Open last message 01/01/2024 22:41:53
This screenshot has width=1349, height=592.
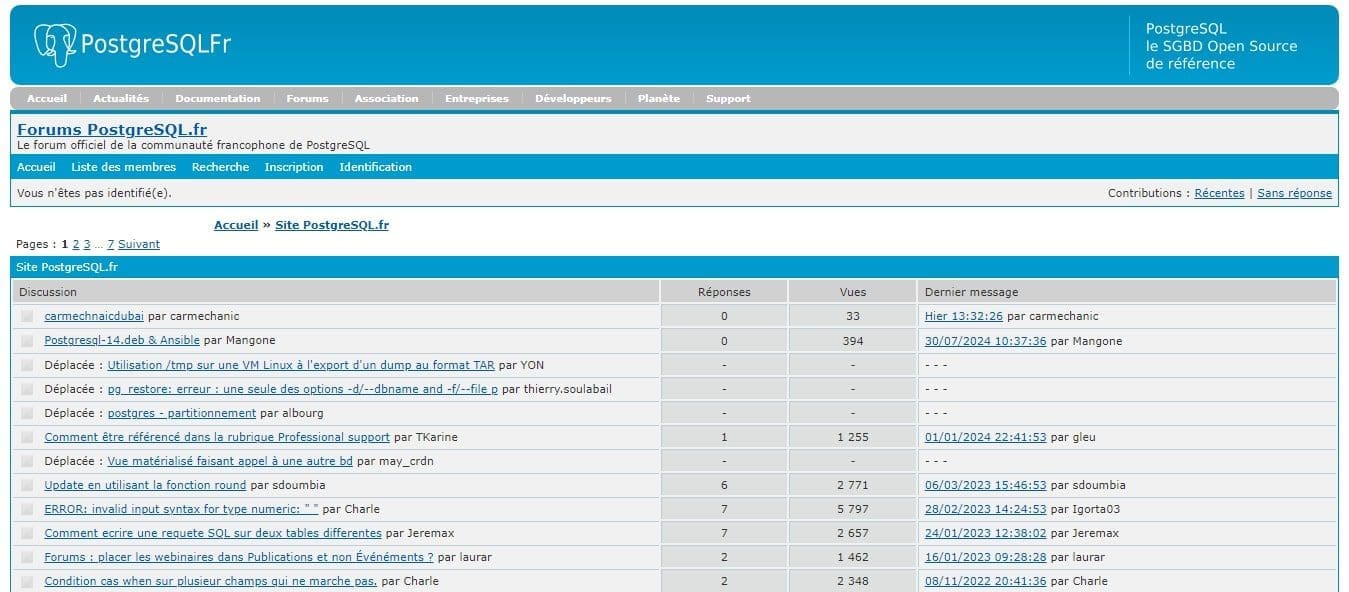point(986,437)
